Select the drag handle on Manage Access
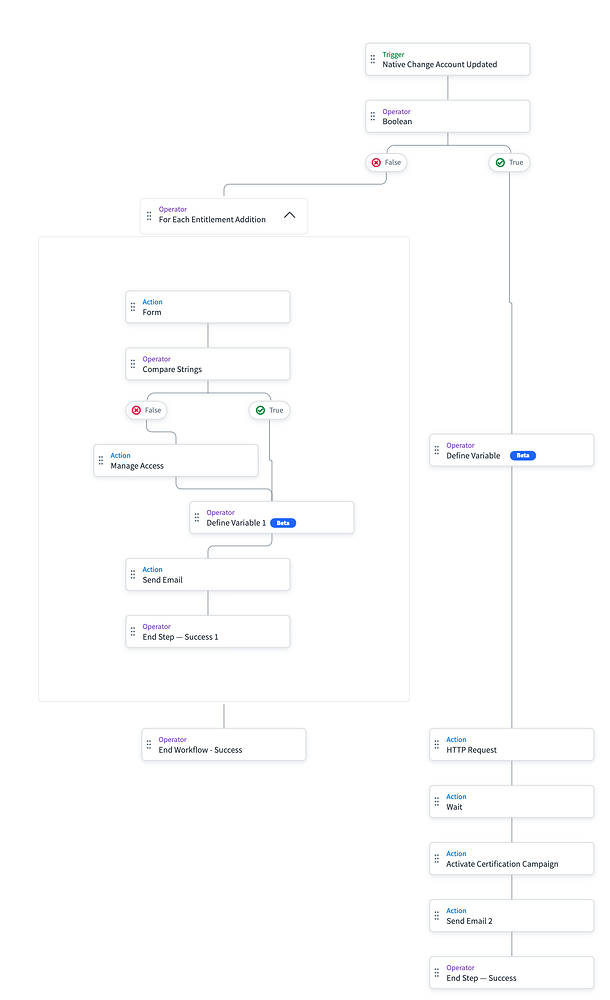The image size is (610, 1000). click(x=101, y=460)
